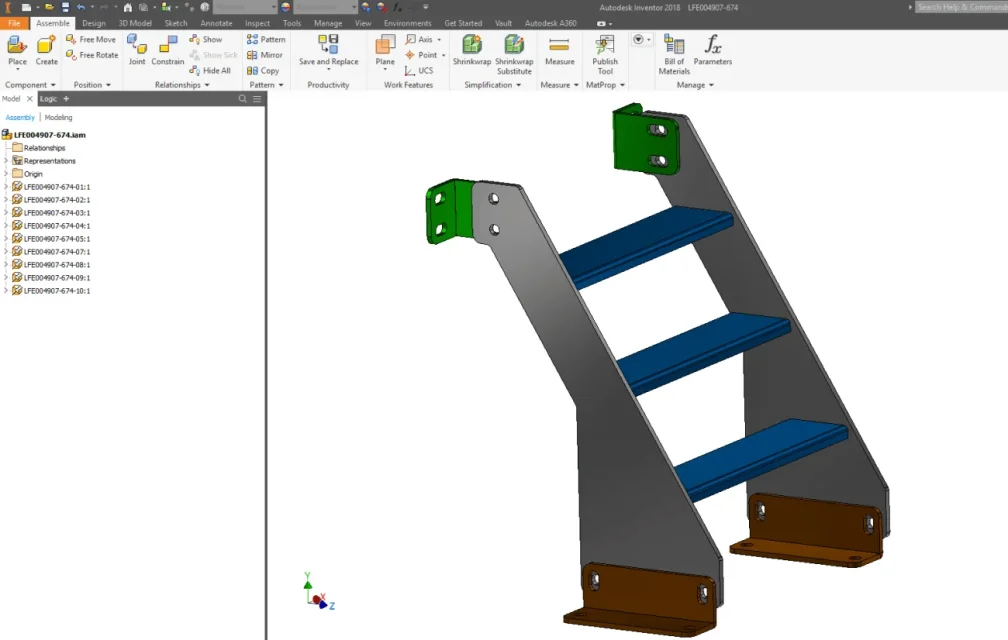This screenshot has width=1008, height=640.
Task: Open the Constrain tool
Action: pos(168,49)
